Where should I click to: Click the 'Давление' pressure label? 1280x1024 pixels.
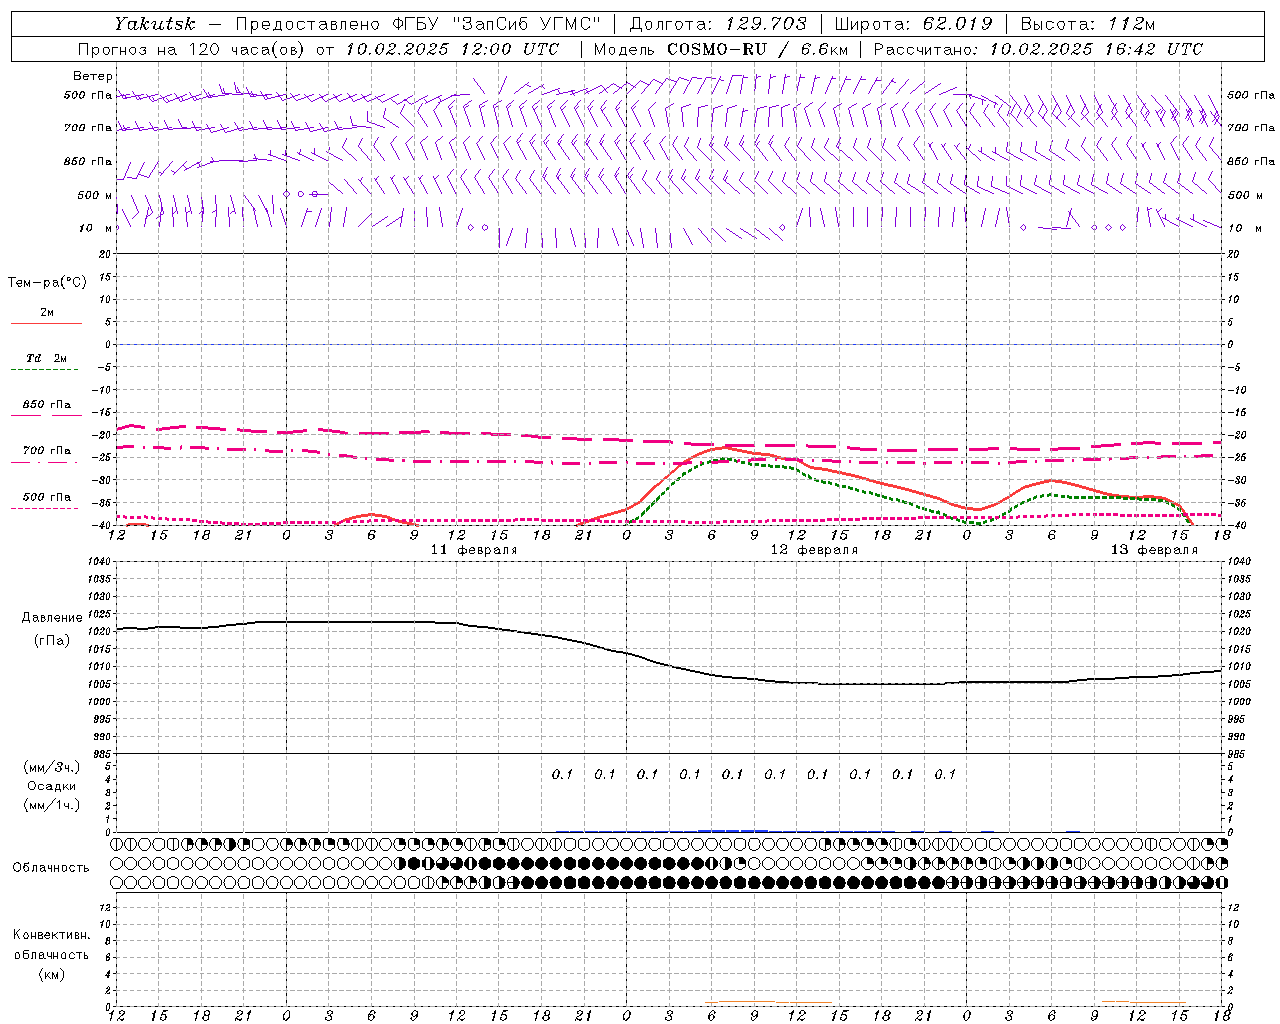pos(52,618)
